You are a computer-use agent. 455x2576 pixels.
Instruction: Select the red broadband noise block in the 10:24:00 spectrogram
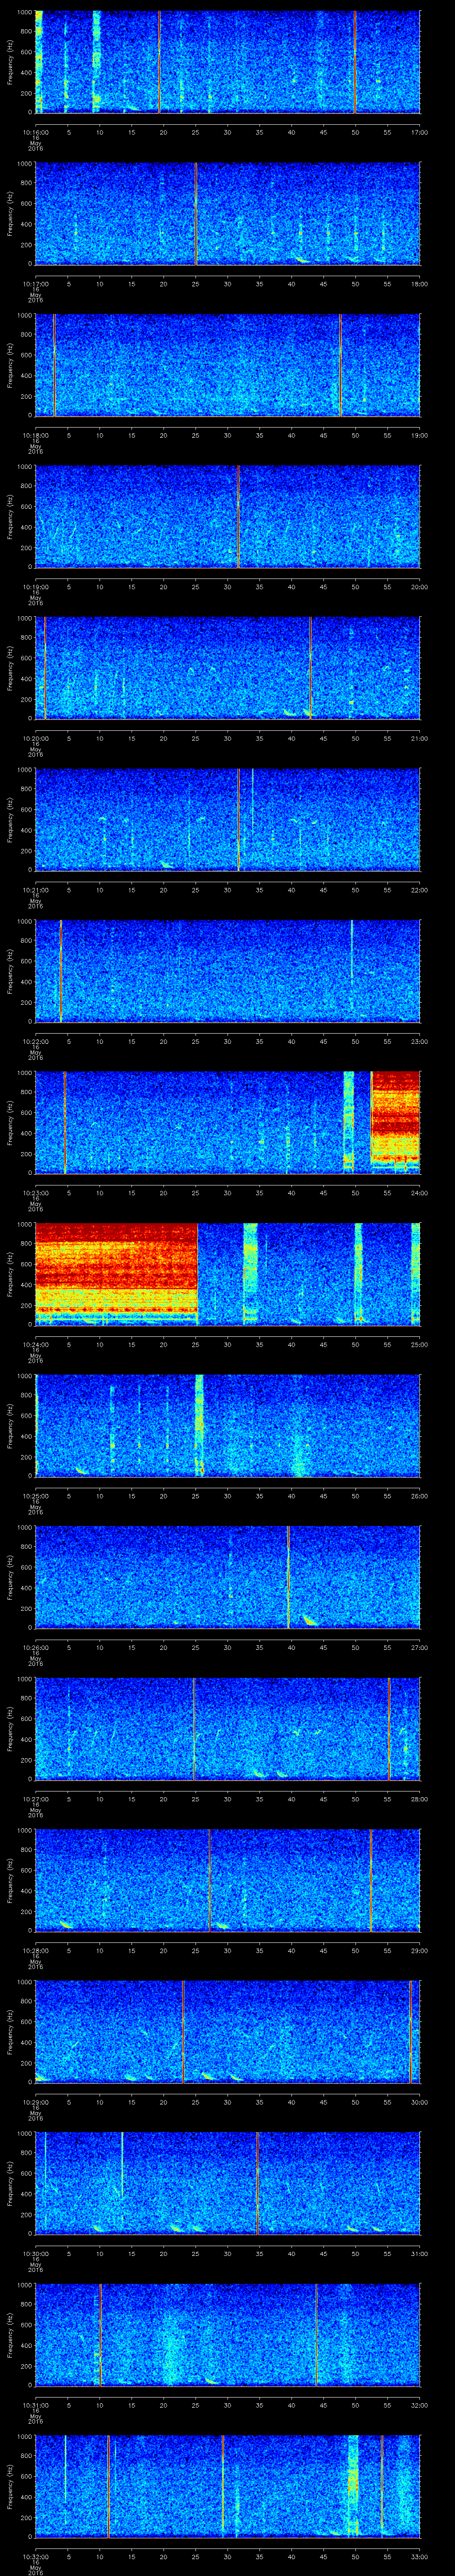(116, 1273)
